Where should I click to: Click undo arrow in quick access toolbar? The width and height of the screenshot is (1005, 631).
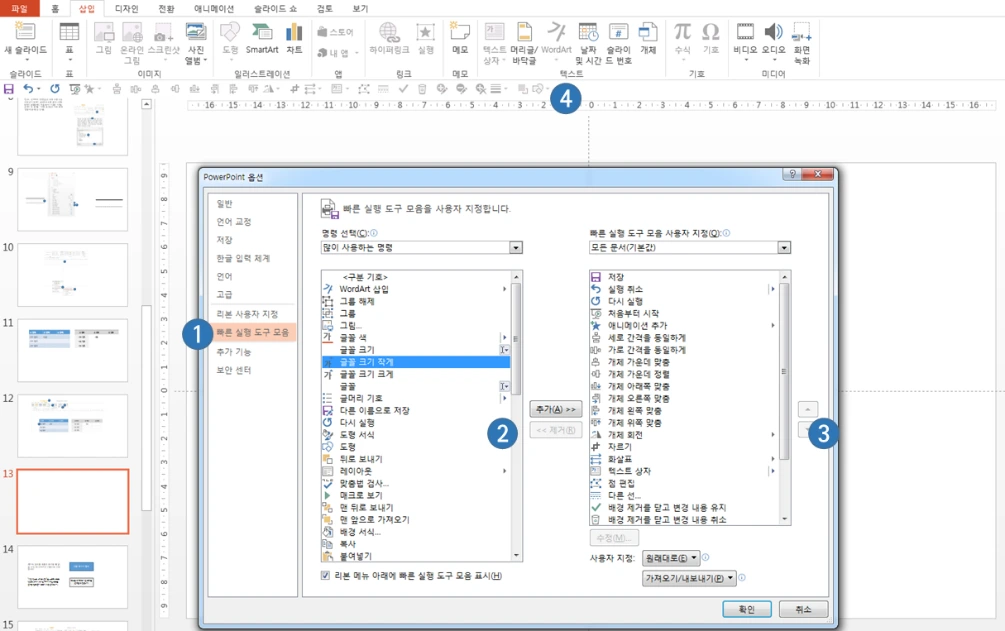pyautogui.click(x=28, y=88)
